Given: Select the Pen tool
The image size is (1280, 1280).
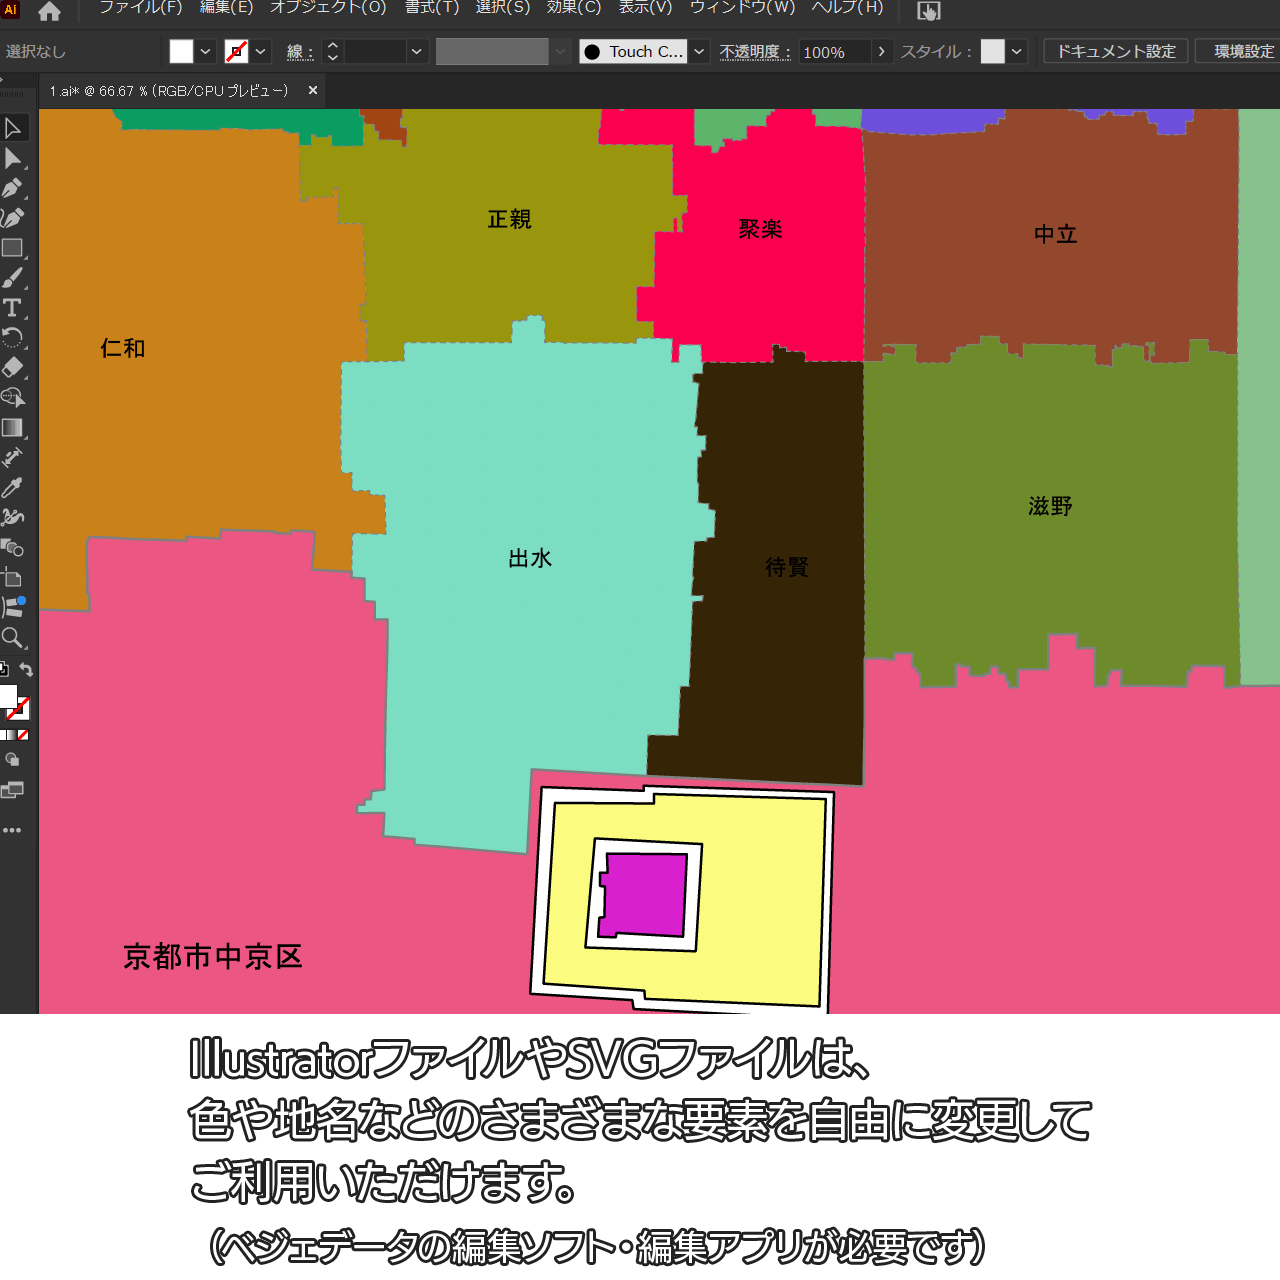Looking at the screenshot, I should (x=13, y=188).
